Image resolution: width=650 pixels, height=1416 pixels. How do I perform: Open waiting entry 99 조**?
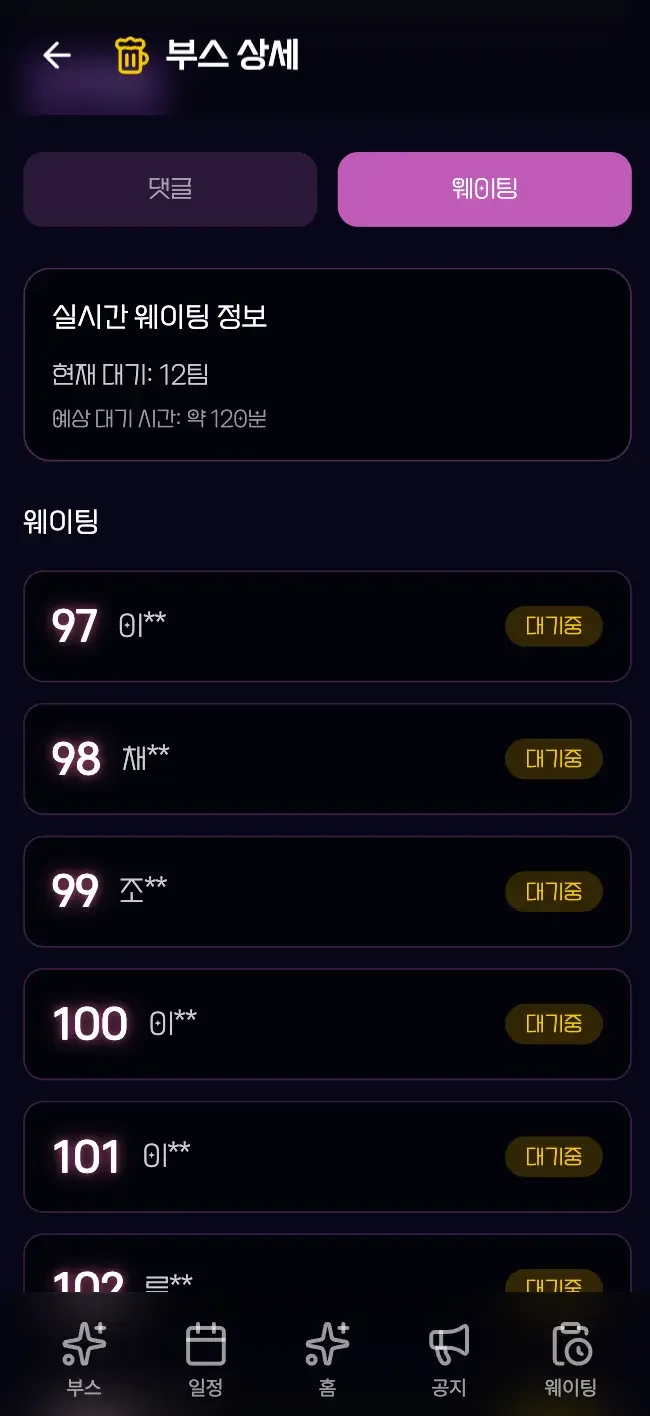click(300, 892)
